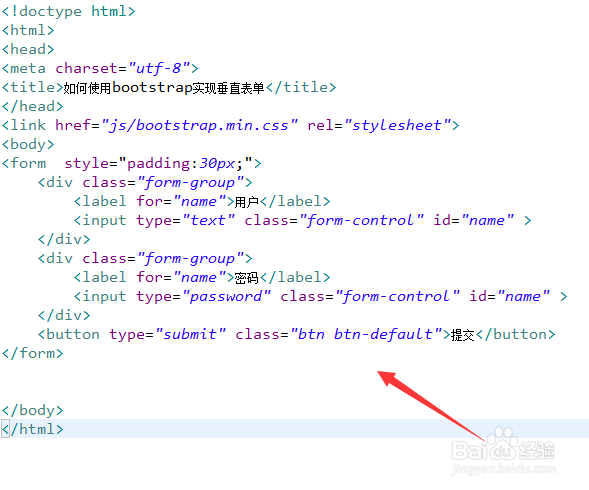589x490 pixels.
Task: Click the opening <head> tag
Action: [28, 49]
